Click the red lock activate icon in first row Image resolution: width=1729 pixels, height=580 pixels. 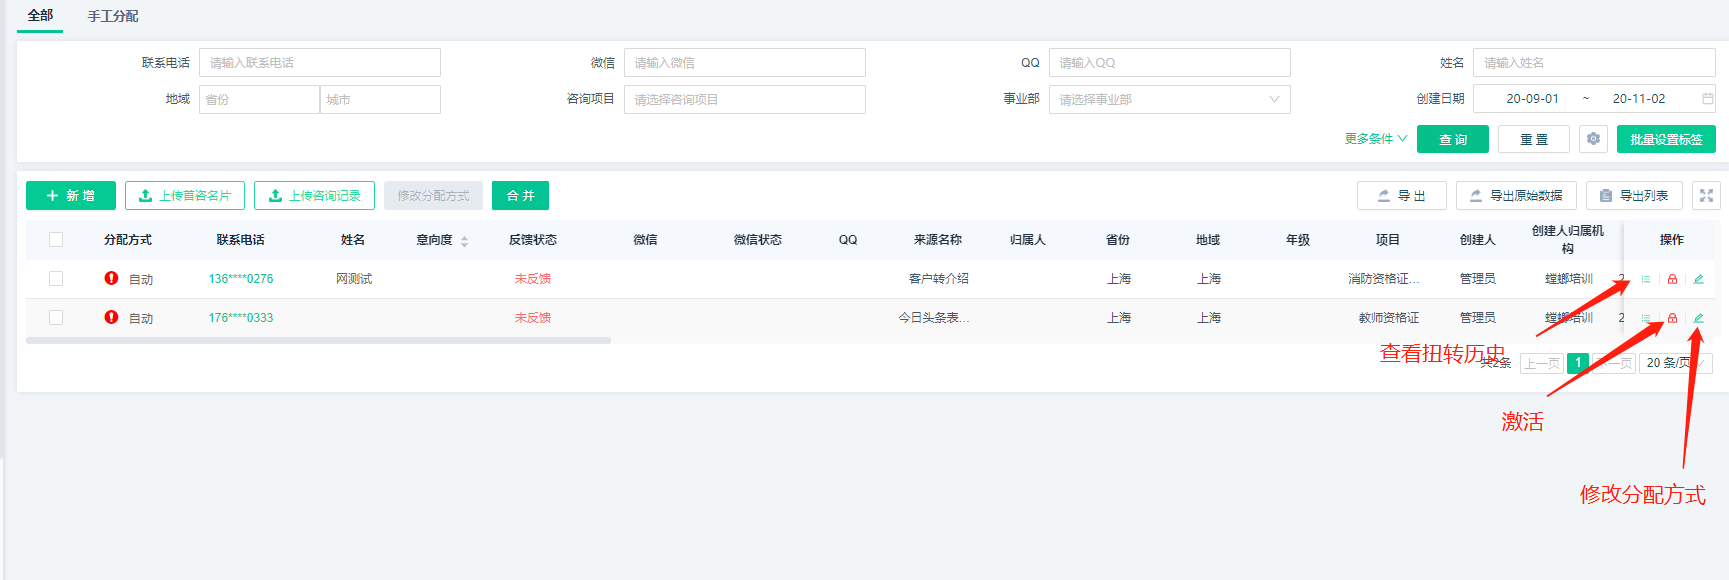1672,279
